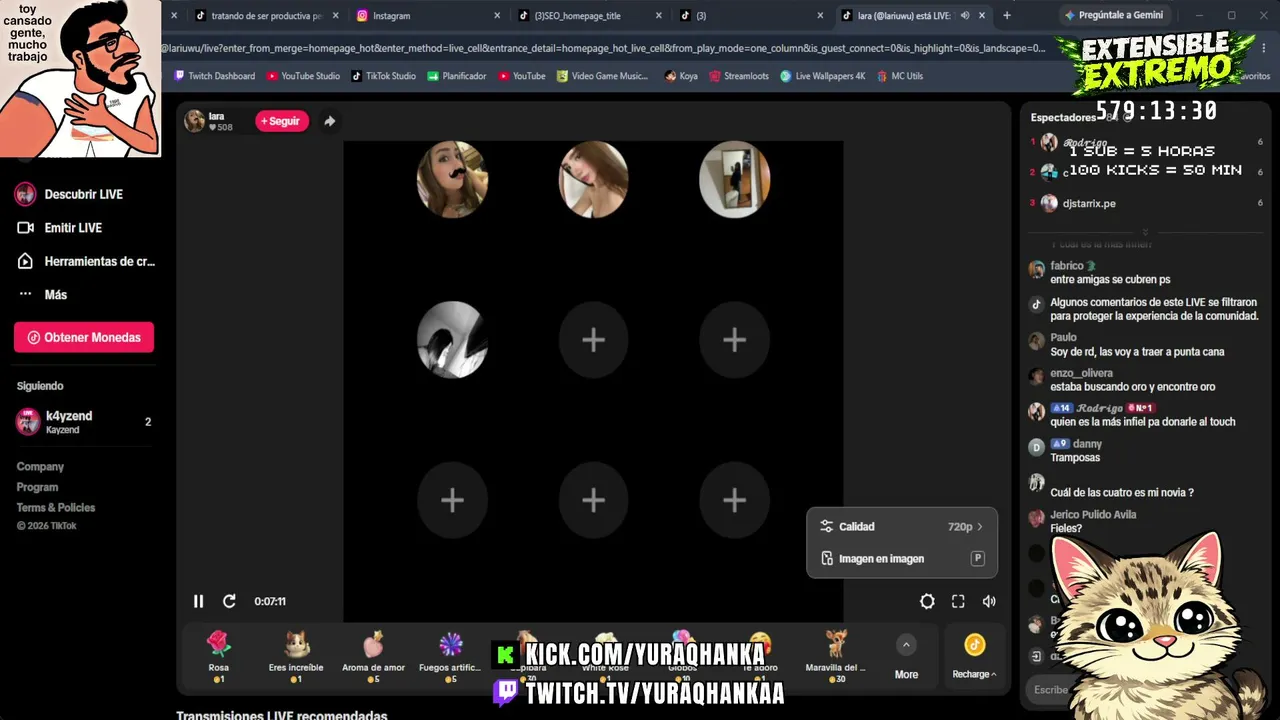The image size is (1280, 720).
Task: Send the Aroma de amor gift
Action: point(373,656)
